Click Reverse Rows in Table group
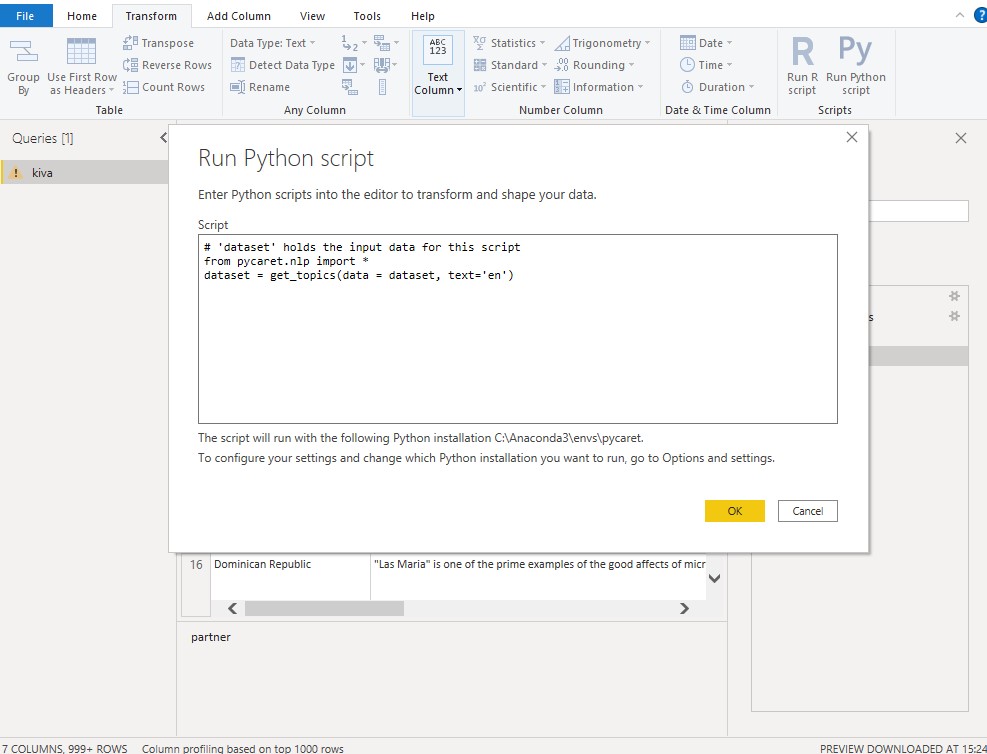987x754 pixels. click(x=167, y=65)
